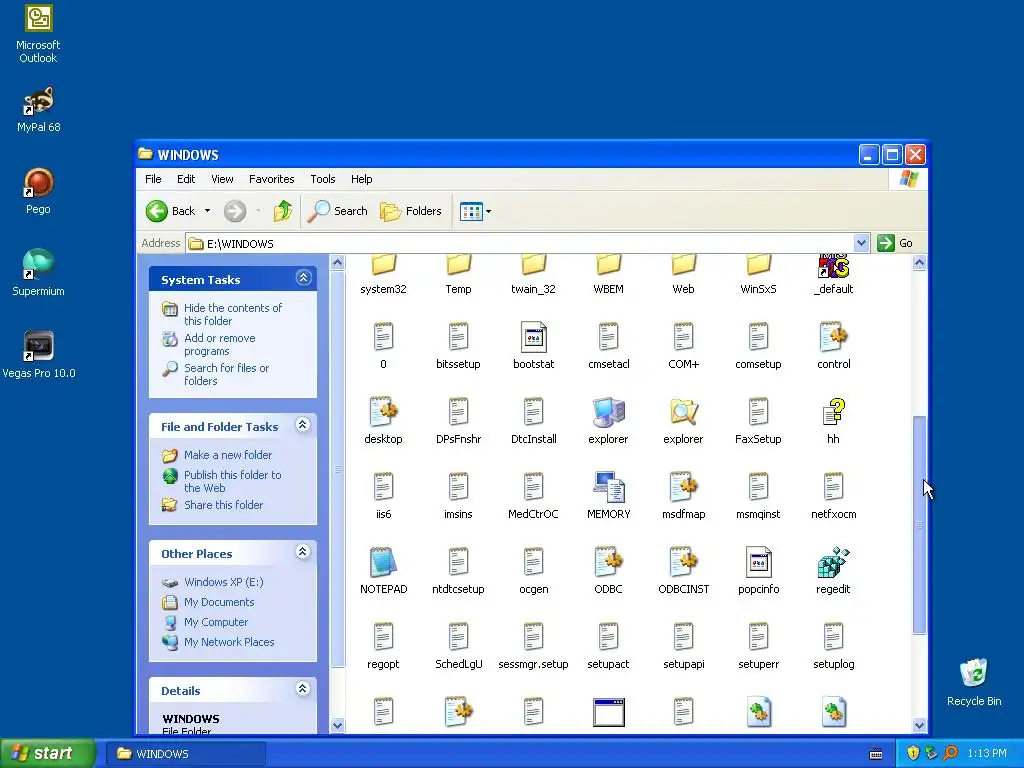
Task: Go to My Network Places
Action: (229, 642)
